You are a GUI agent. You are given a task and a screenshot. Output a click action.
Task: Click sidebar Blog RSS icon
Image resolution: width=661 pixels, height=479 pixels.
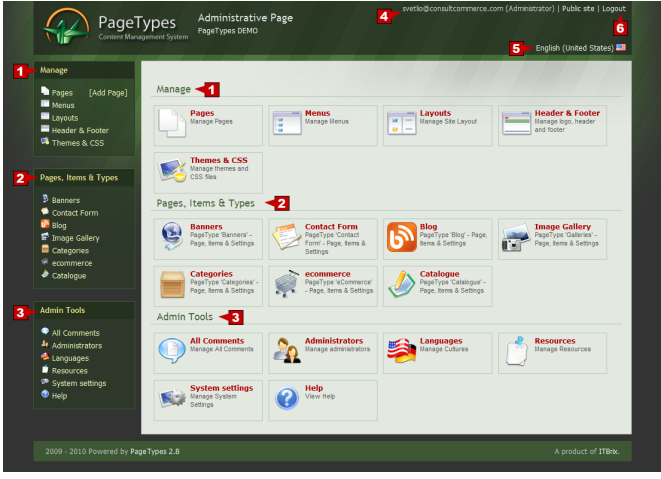click(x=45, y=224)
